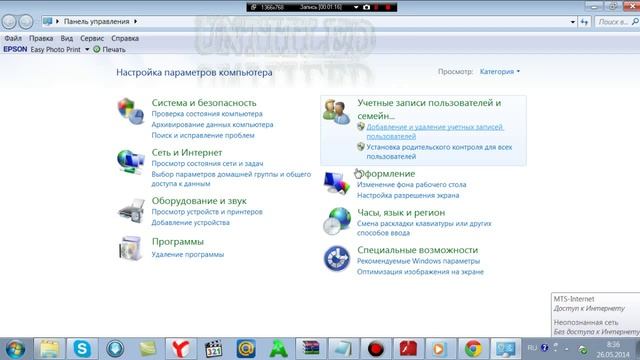The height and width of the screenshot is (360, 640).
Task: Open the Категория view dropdown
Action: [x=500, y=71]
